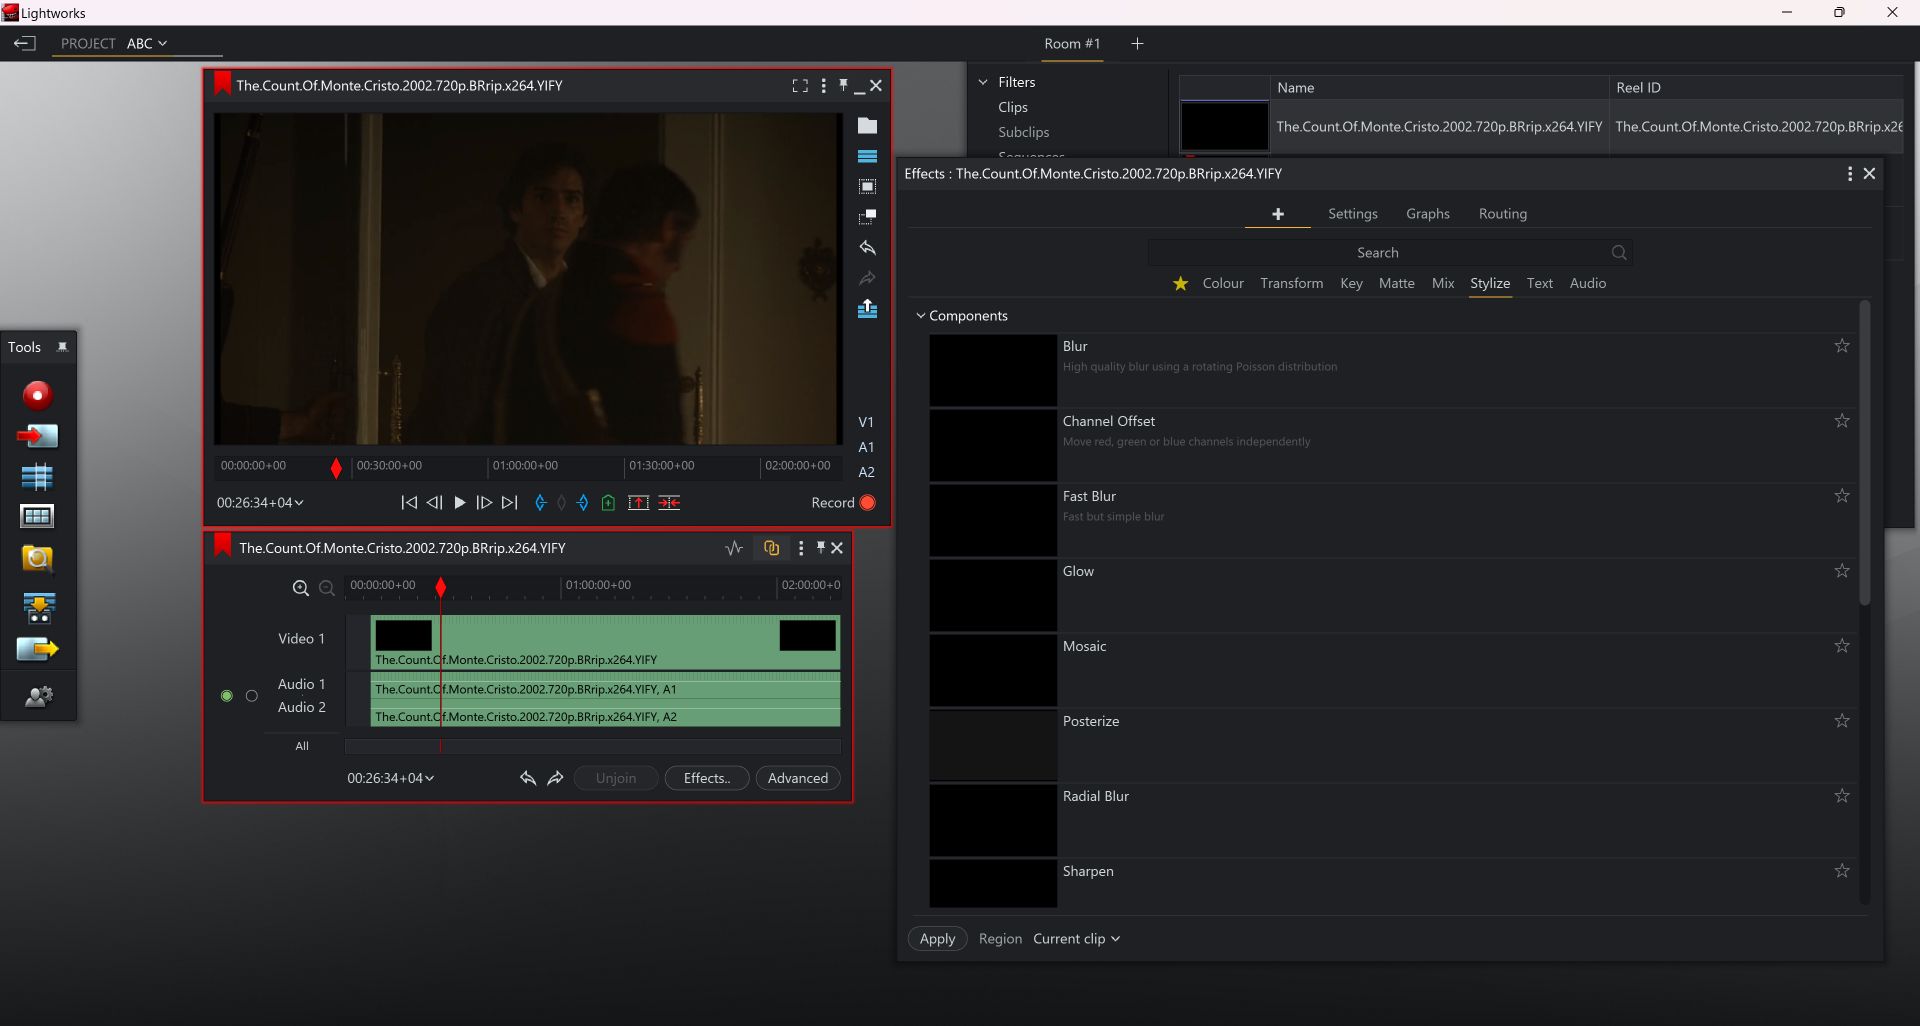Pin the Tools panel
Image resolution: width=1920 pixels, height=1026 pixels.
click(62, 347)
